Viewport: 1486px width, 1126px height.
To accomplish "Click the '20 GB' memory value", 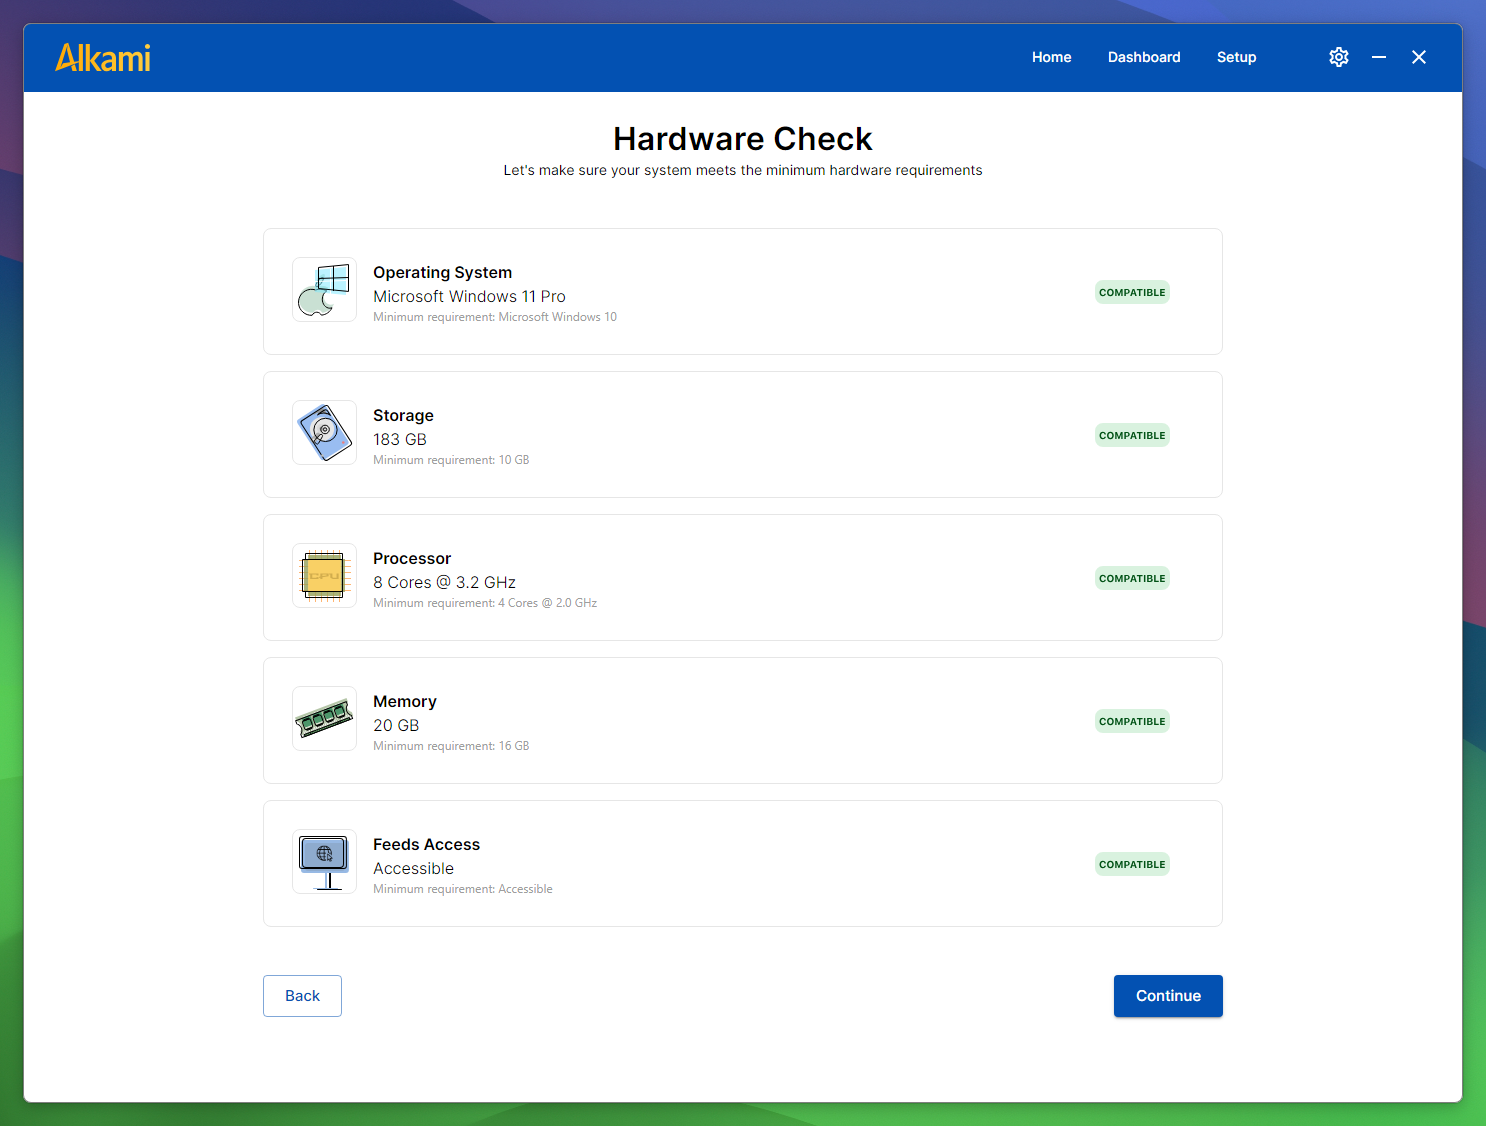I will 396,725.
